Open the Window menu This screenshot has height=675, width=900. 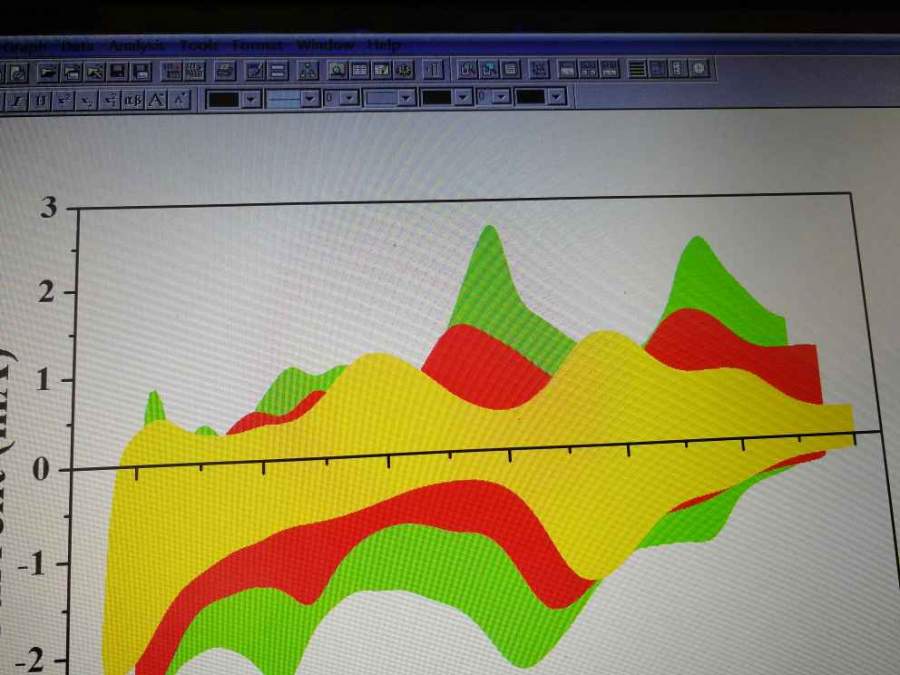(x=325, y=45)
